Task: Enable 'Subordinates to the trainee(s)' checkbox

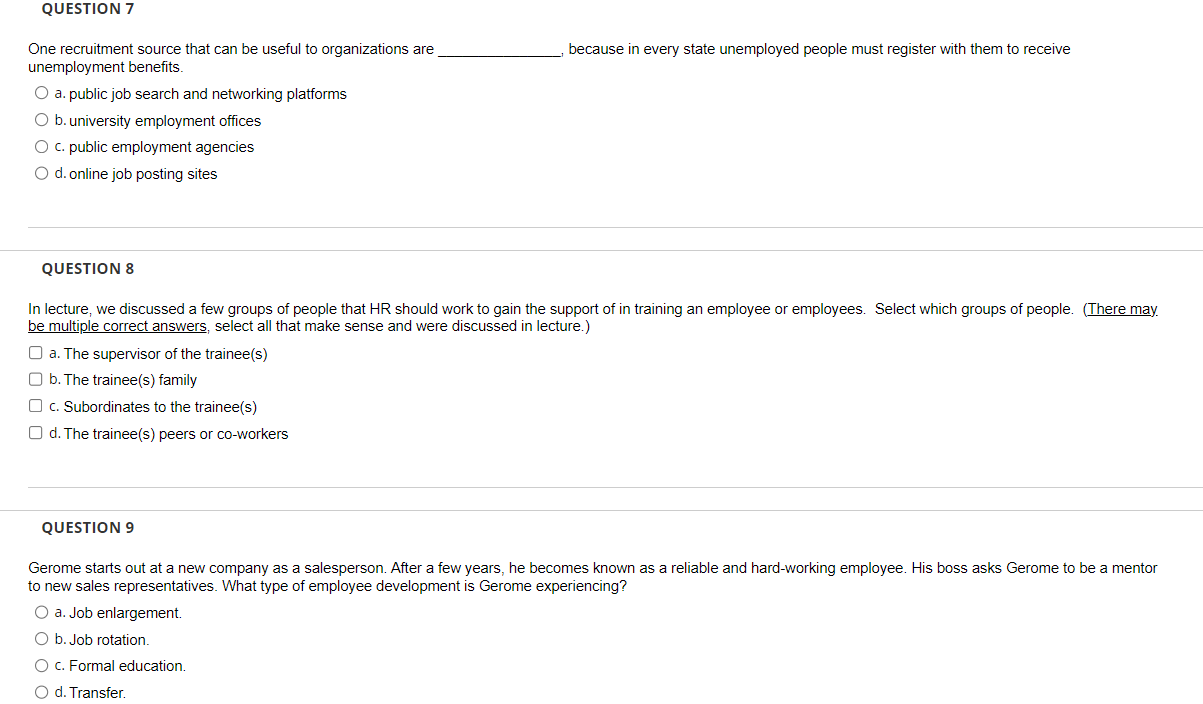Action: point(34,404)
